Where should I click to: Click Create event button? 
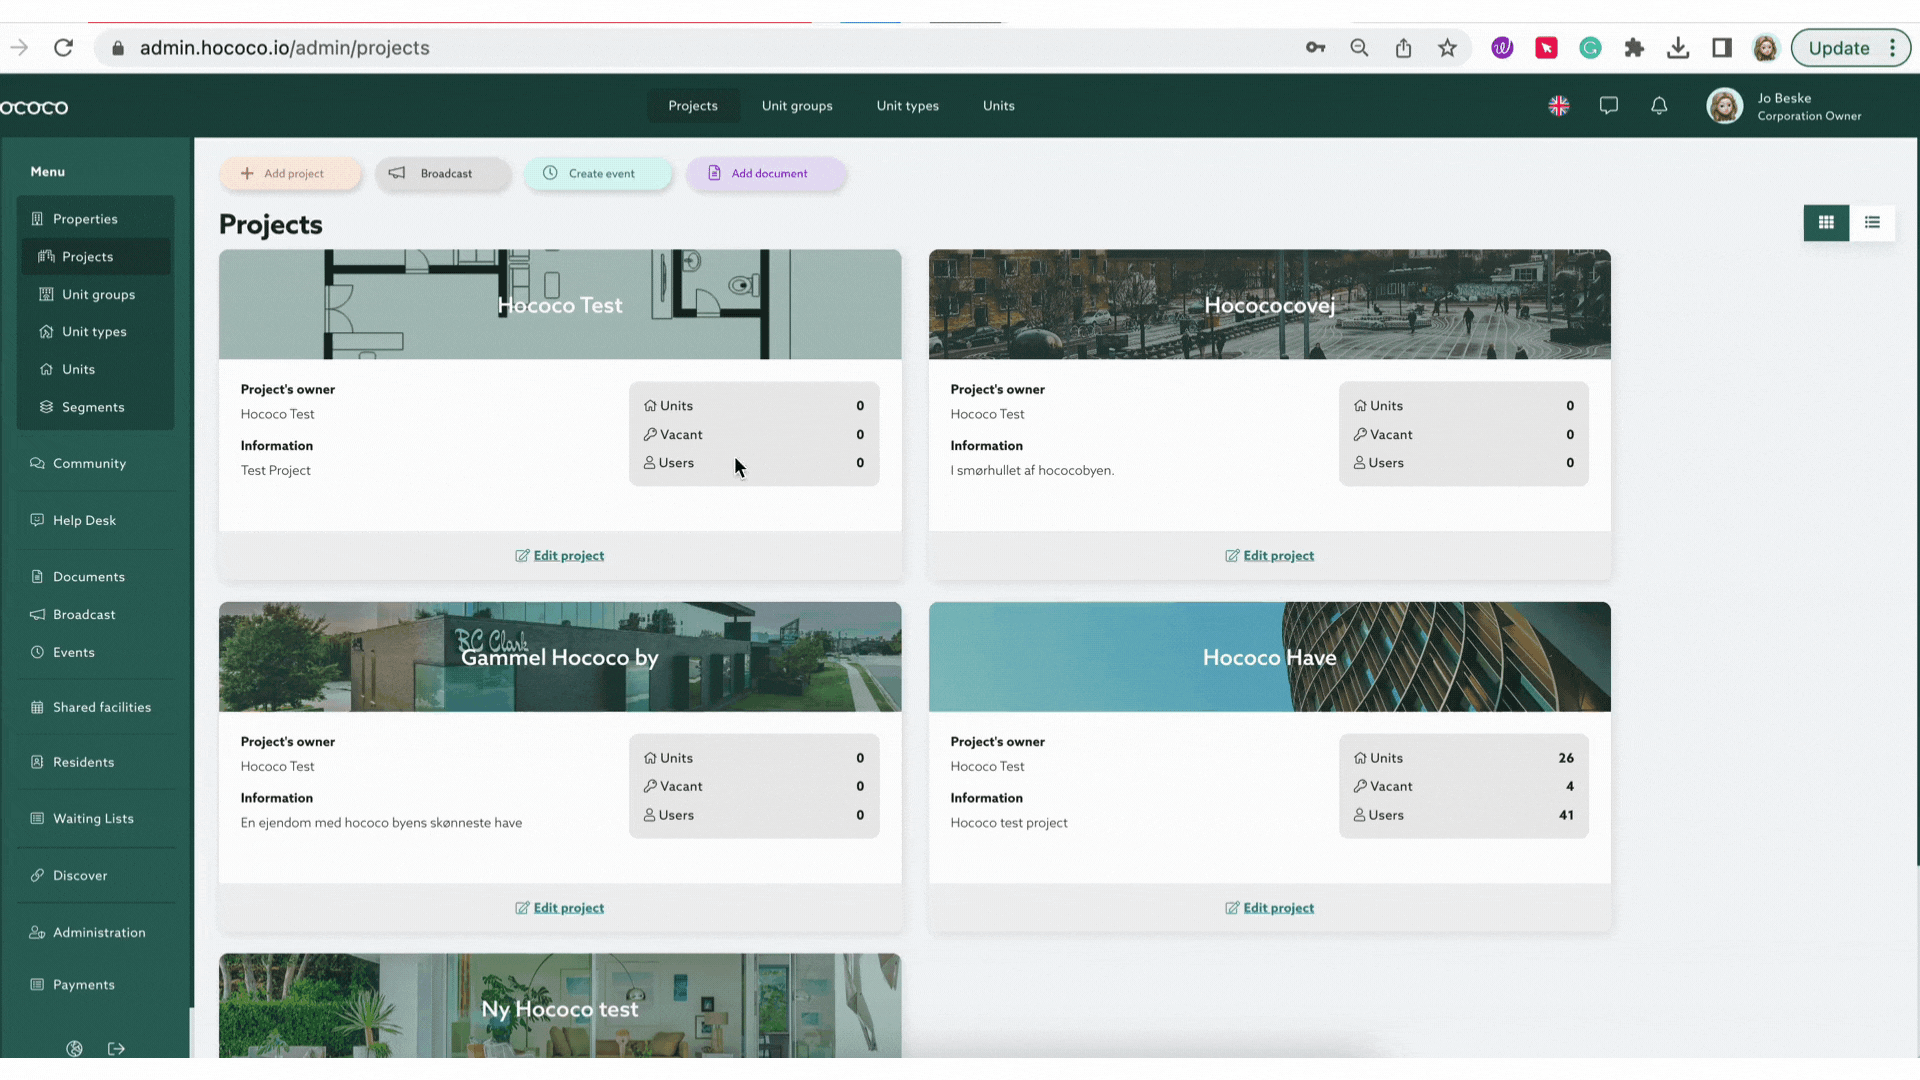(x=597, y=173)
